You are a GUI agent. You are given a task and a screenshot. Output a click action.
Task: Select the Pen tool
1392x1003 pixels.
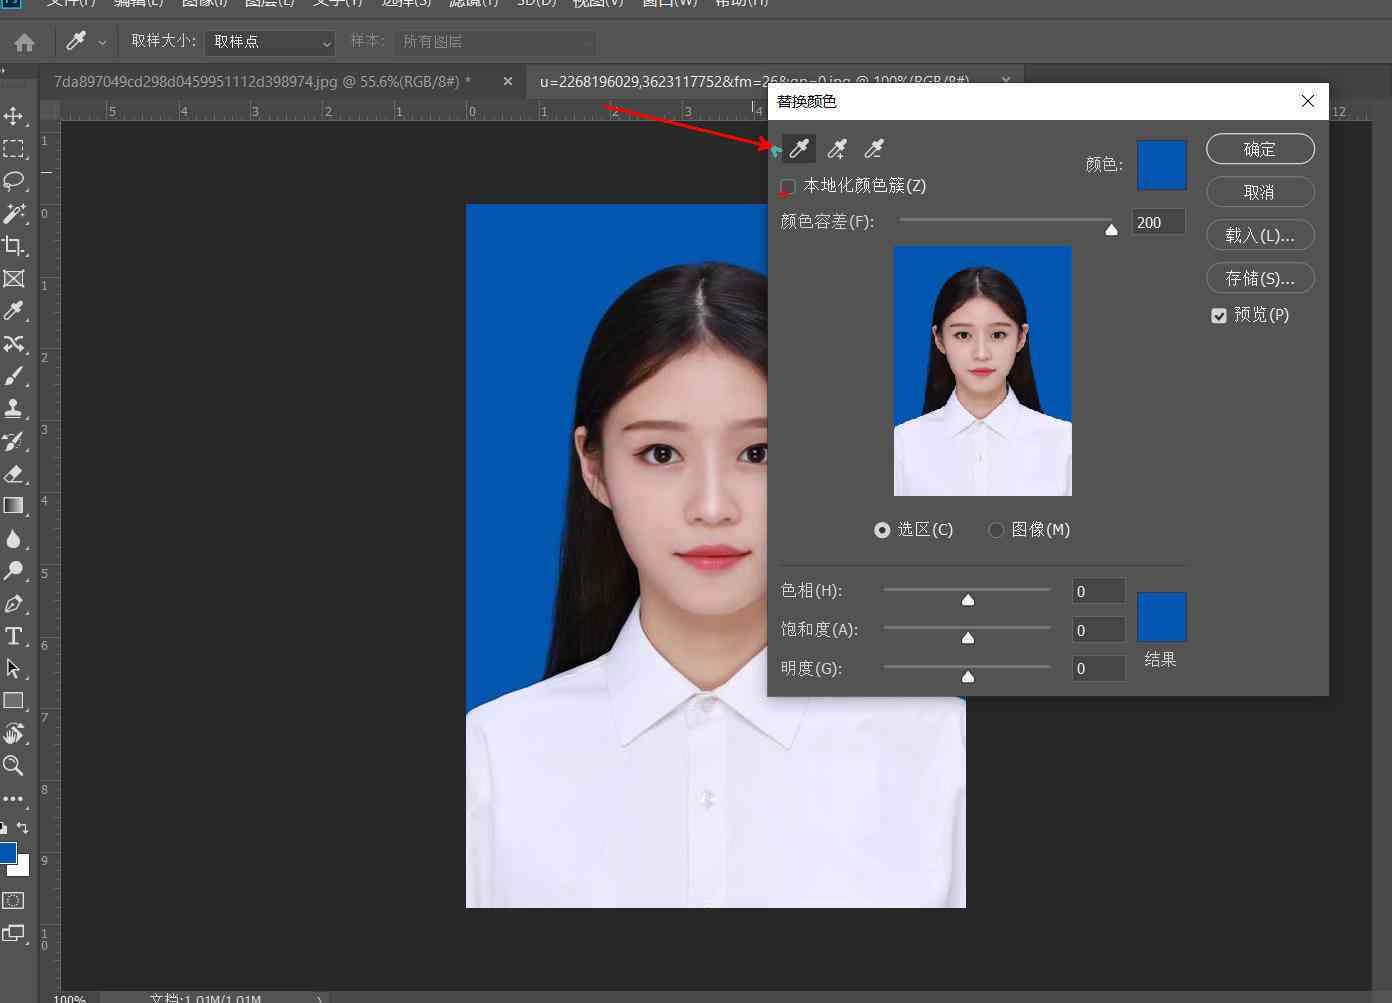pos(14,604)
